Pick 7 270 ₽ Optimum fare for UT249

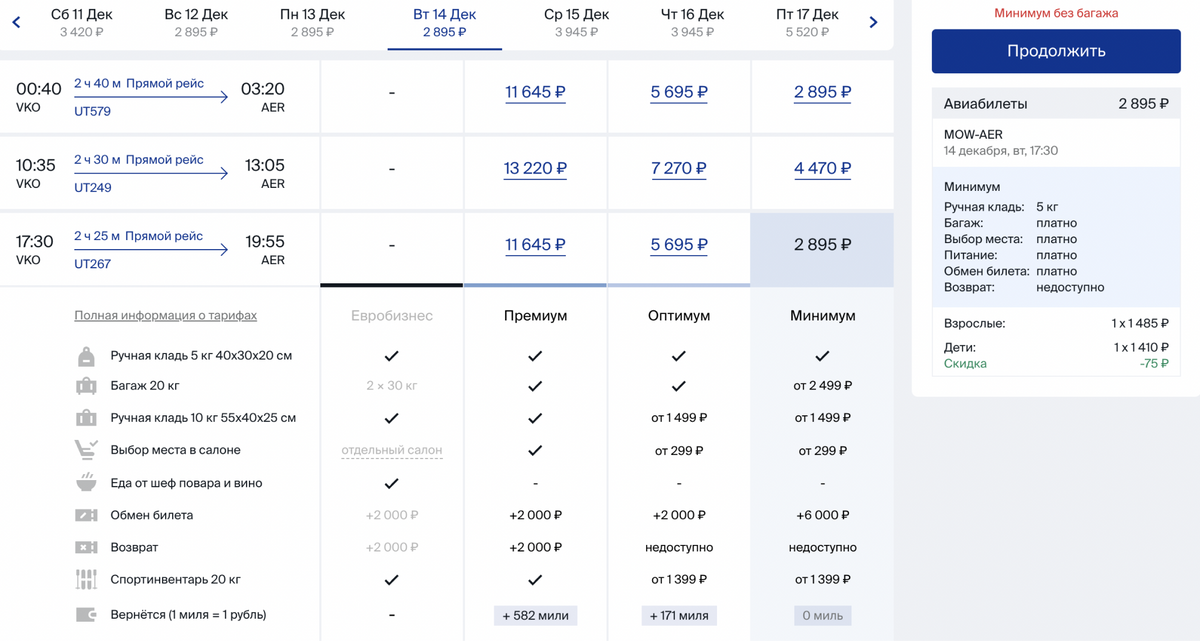tap(678, 168)
